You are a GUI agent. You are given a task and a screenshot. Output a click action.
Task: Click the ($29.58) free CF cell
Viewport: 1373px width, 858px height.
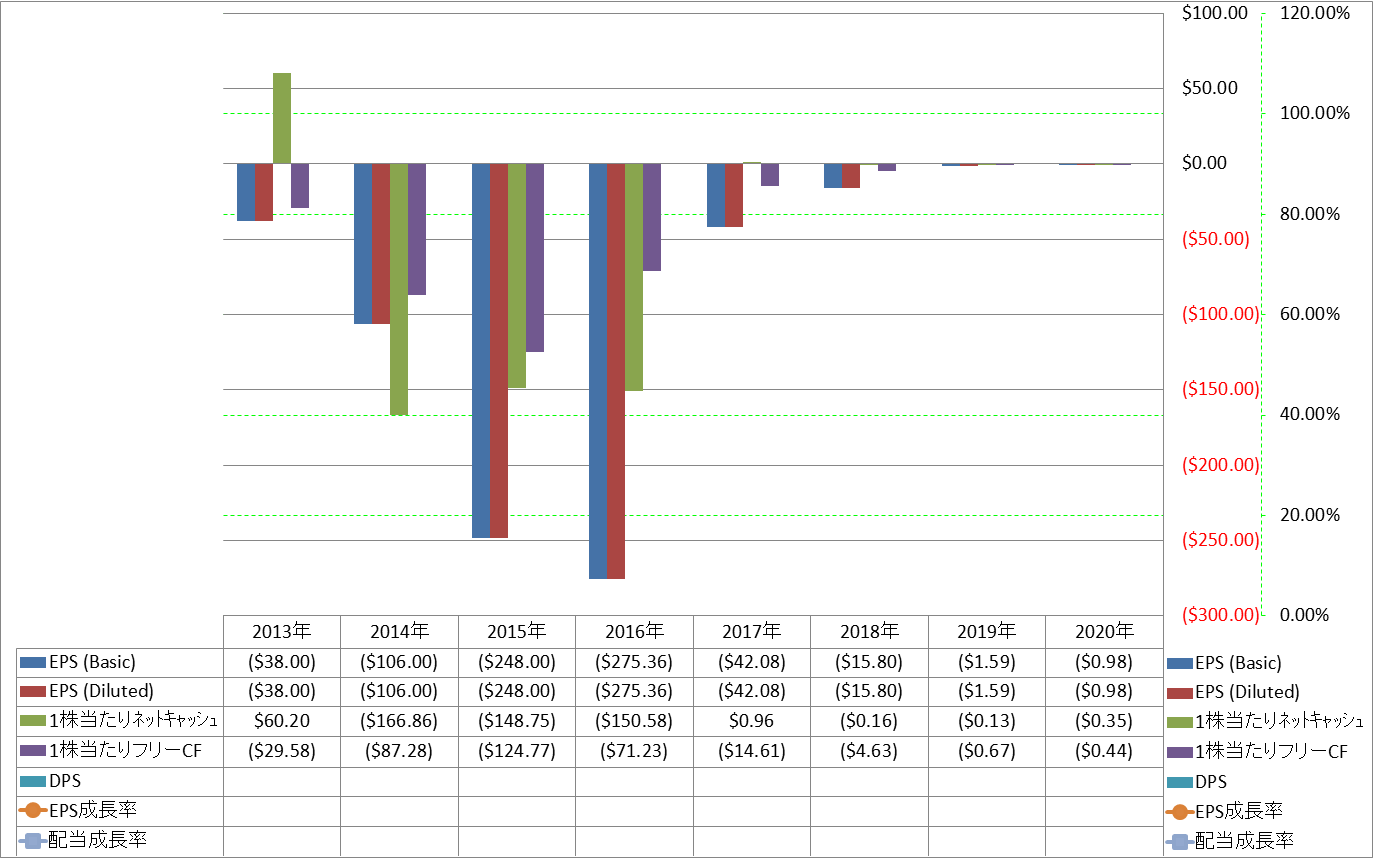(x=282, y=752)
